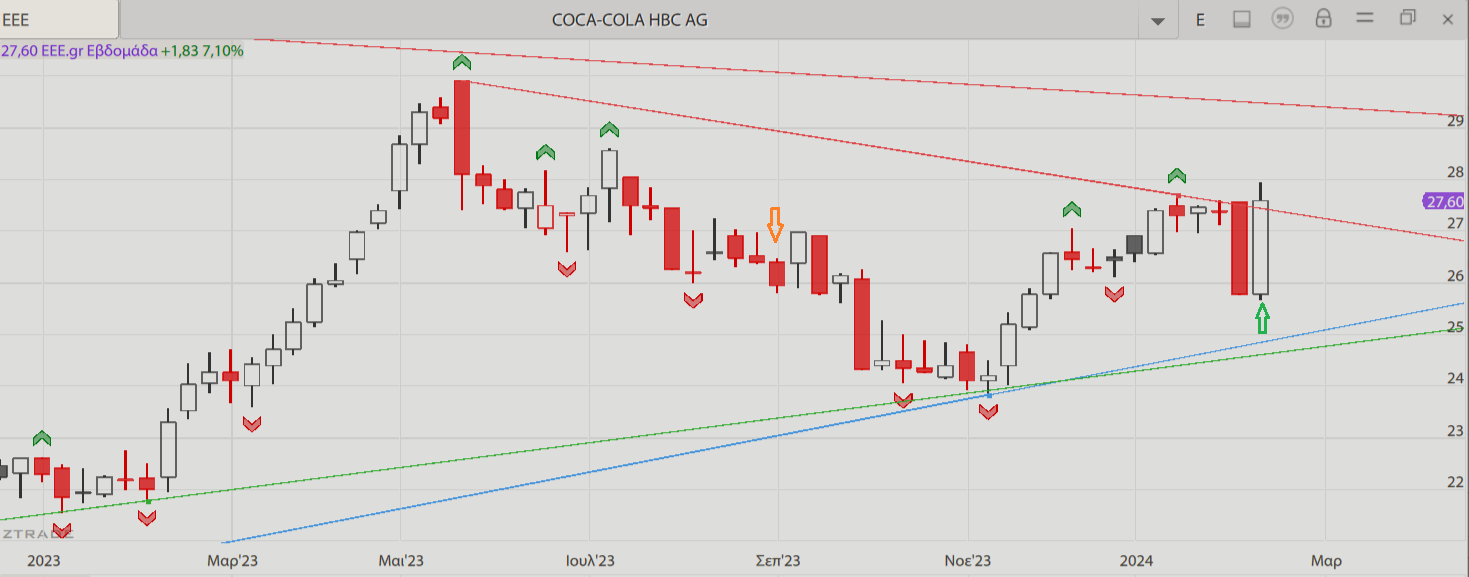The width and height of the screenshot is (1469, 577).
Task: Click the 27,60 EEE.gr Εβδομάδα info label
Action: (x=79, y=50)
